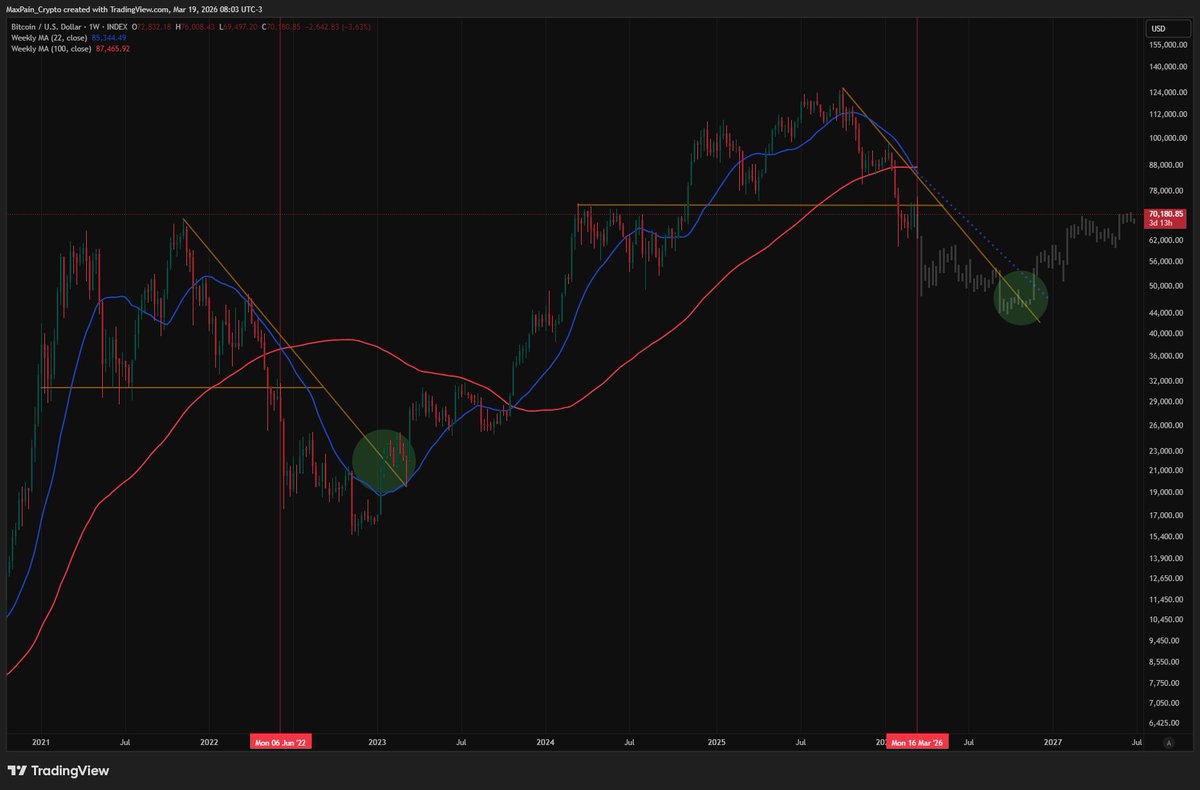Click the Mon 16 Mar '26 date marker
The width and height of the screenshot is (1200, 790).
918,742
